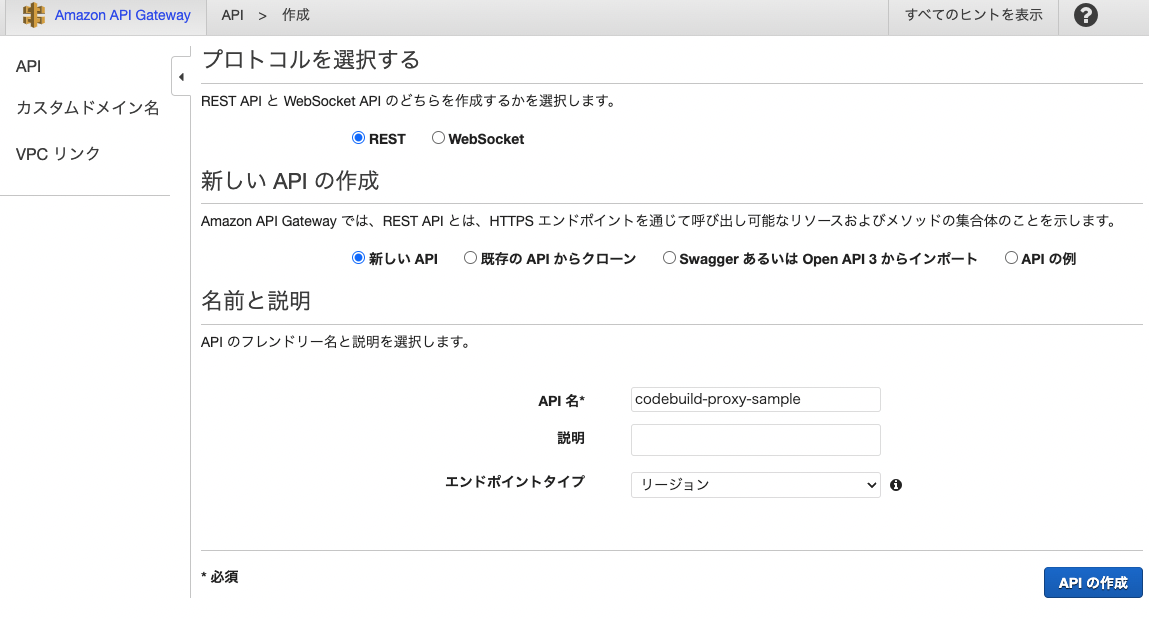Select the API の例 option

(x=1011, y=258)
